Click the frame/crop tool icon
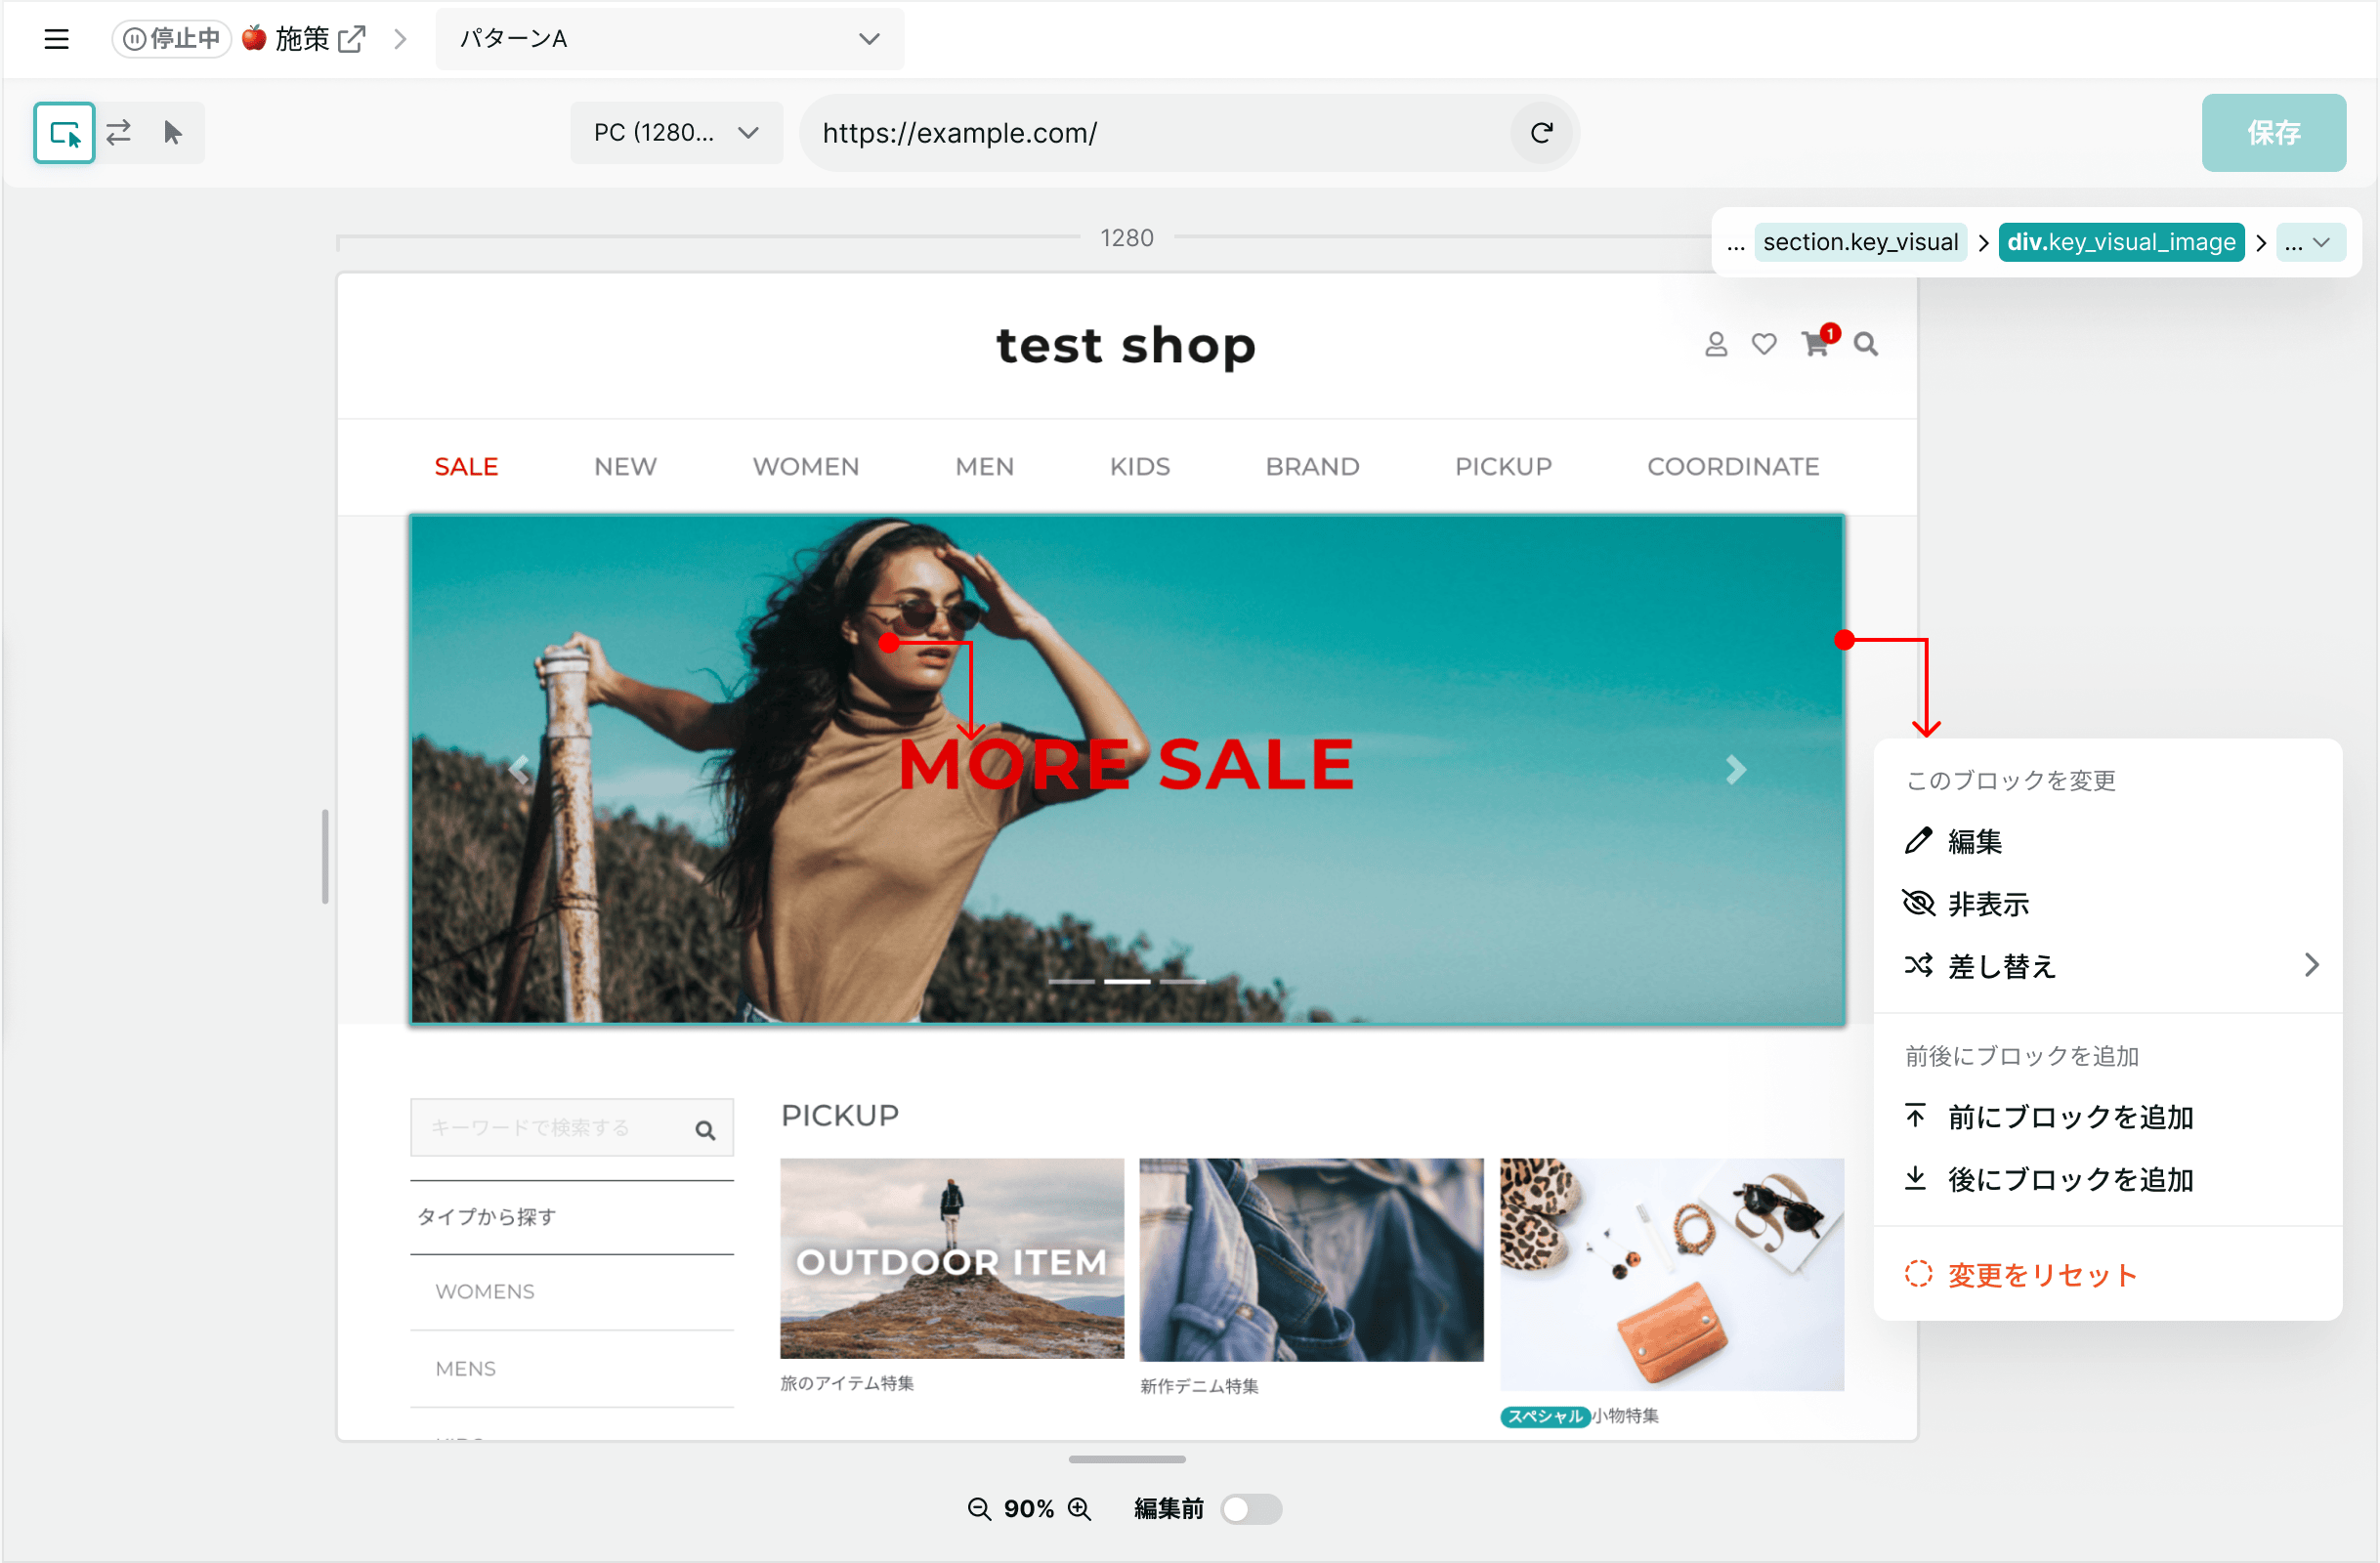2380x1563 pixels. click(x=64, y=133)
